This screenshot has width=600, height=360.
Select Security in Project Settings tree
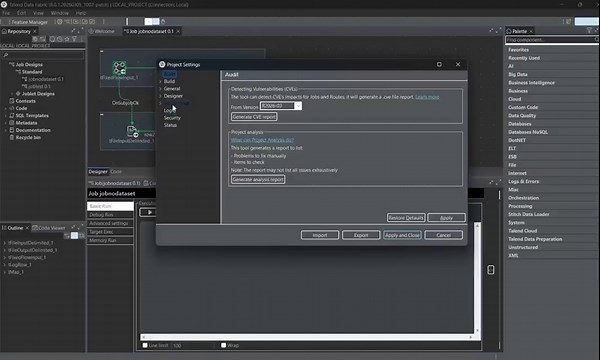(172, 118)
